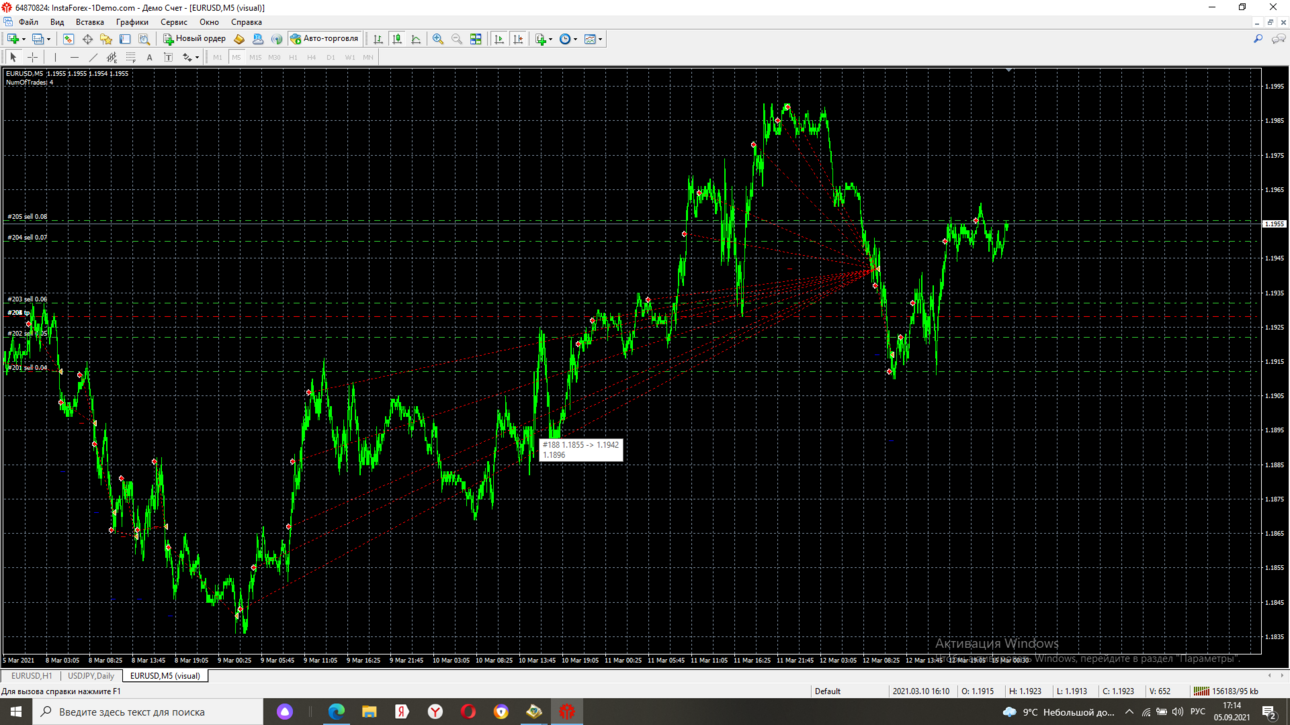The height and width of the screenshot is (725, 1290).
Task: Select the Fibonacci retracement tool
Action: click(131, 57)
